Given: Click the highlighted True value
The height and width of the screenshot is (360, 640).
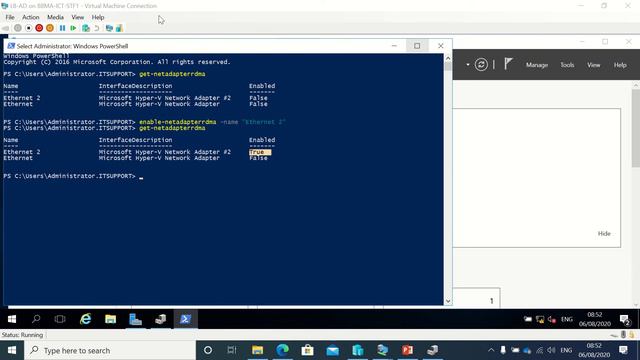Looking at the screenshot, I should pyautogui.click(x=260, y=152).
